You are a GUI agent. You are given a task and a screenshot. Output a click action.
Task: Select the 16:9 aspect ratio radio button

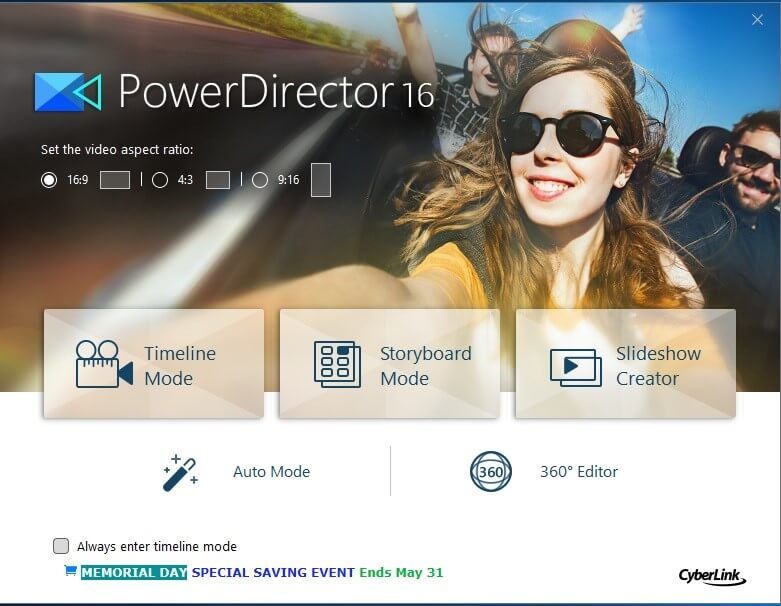49,180
